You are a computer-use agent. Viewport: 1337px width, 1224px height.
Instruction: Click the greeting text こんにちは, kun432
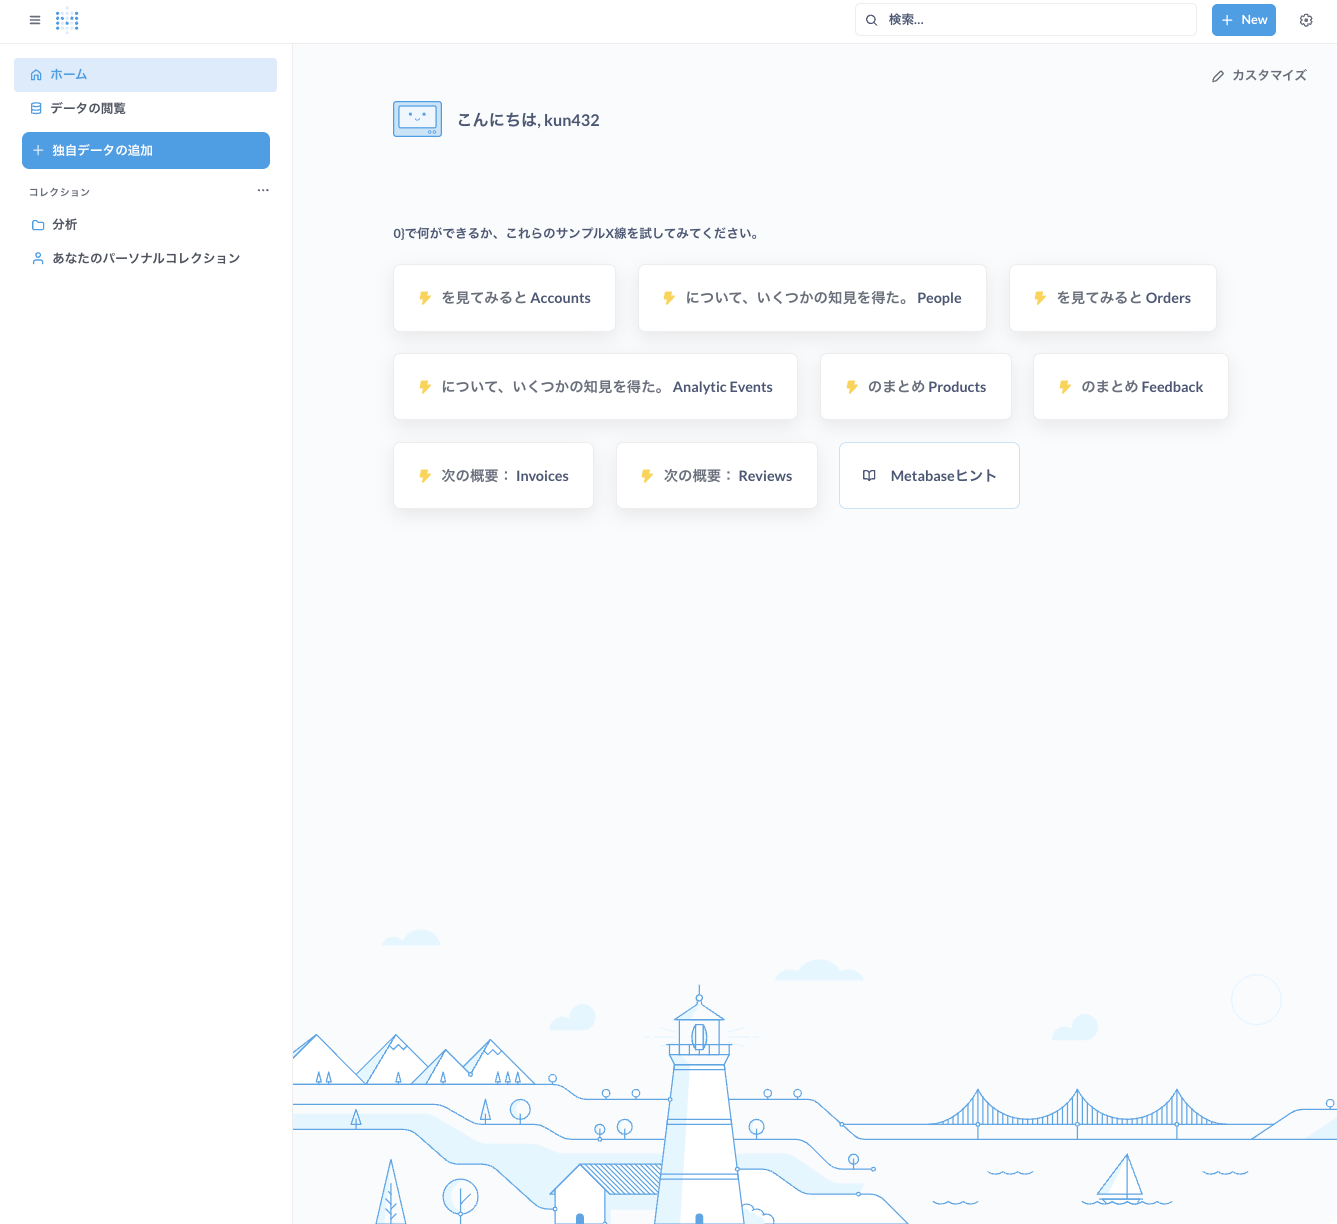[x=528, y=120]
